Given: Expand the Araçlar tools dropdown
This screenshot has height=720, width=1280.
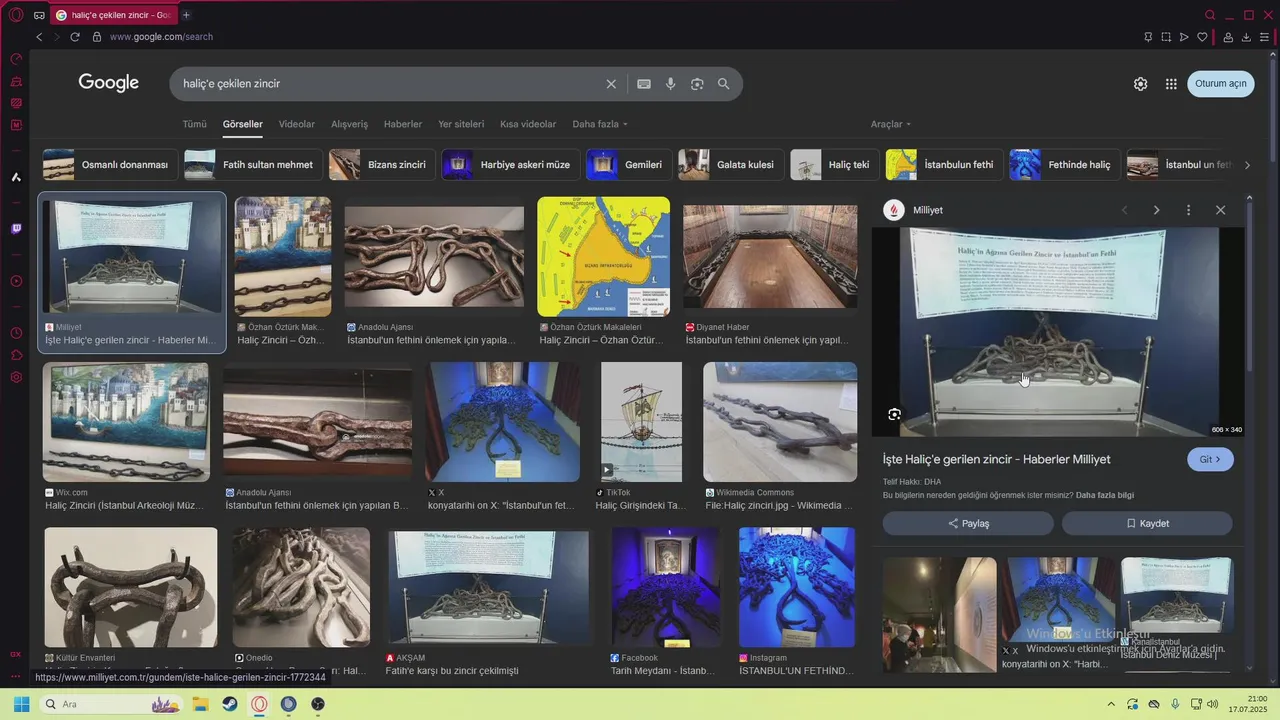Looking at the screenshot, I should pyautogui.click(x=891, y=124).
